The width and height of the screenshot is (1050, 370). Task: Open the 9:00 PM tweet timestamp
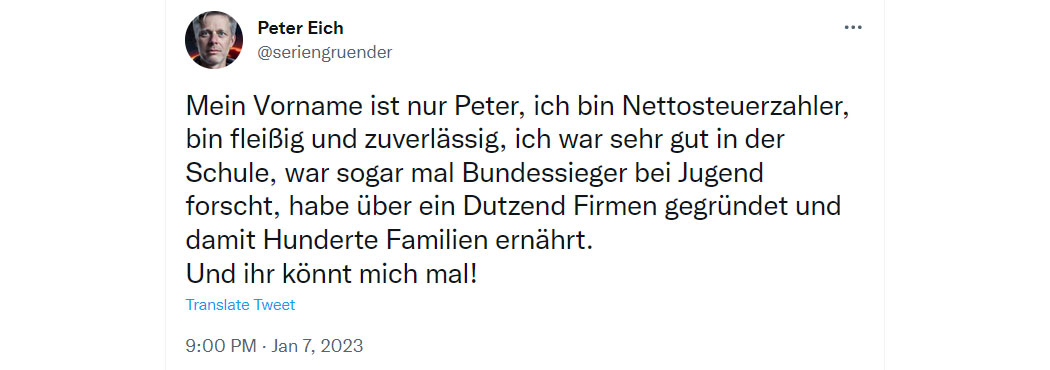click(221, 346)
